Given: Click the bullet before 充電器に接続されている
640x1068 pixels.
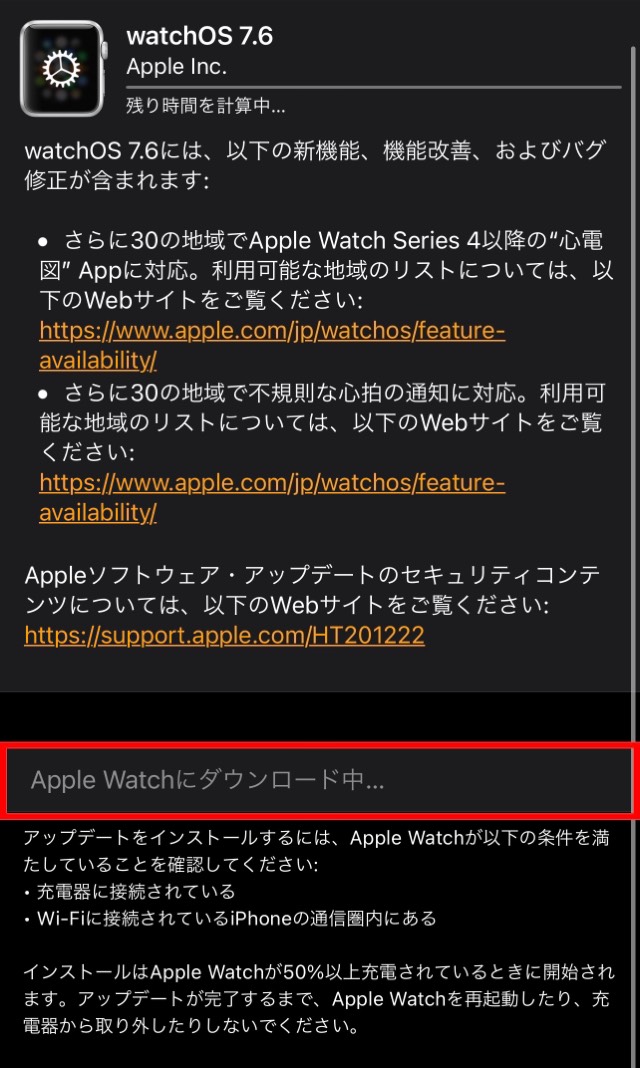Looking at the screenshot, I should (x=27, y=892).
